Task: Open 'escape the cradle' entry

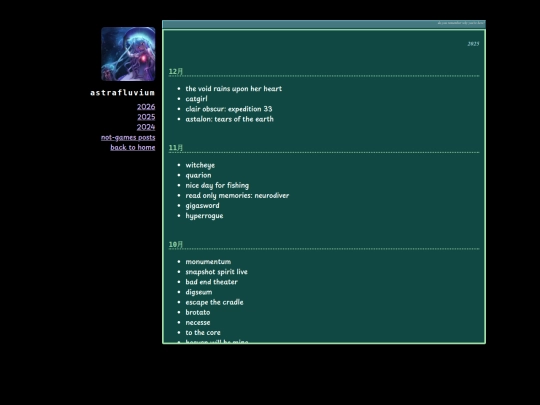Action: 214,302
